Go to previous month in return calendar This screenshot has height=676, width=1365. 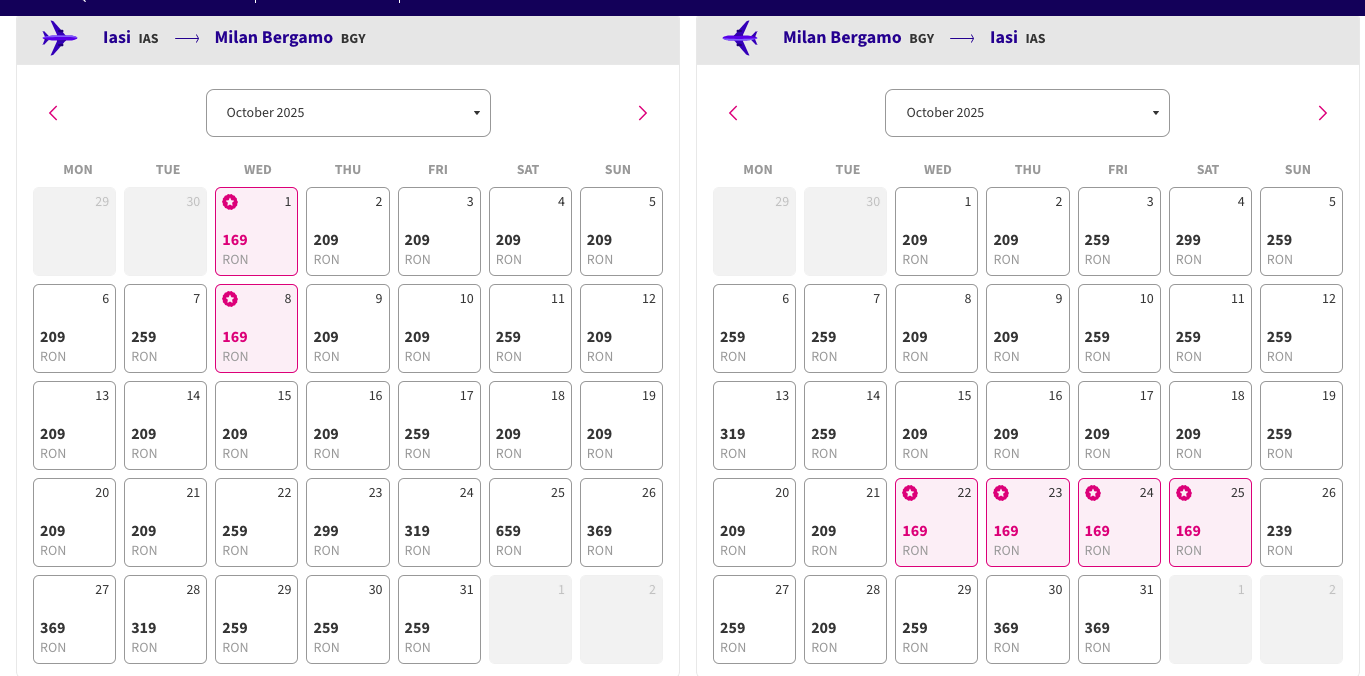tap(733, 113)
